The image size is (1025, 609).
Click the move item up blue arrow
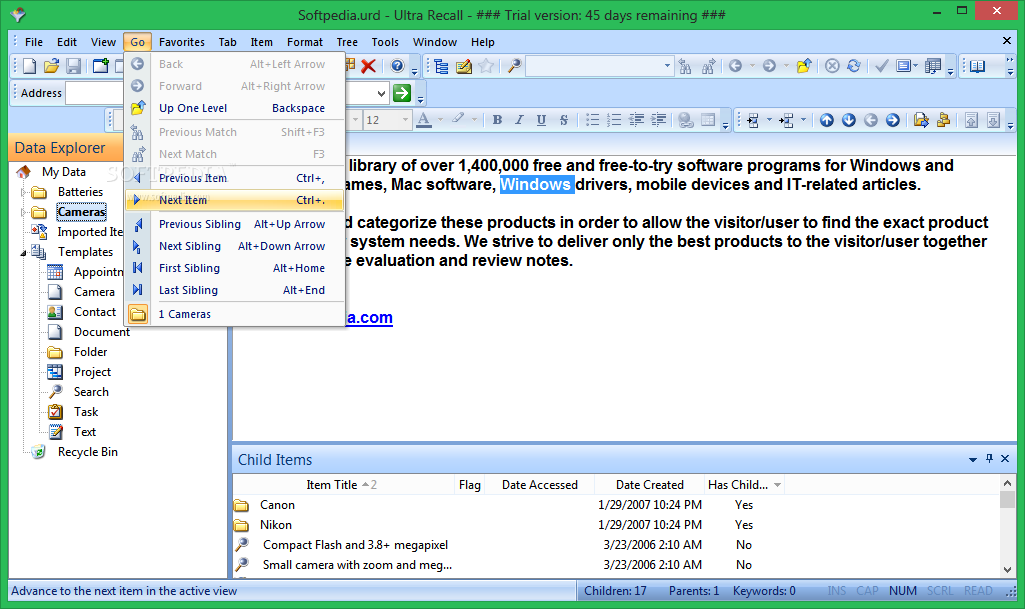(826, 120)
